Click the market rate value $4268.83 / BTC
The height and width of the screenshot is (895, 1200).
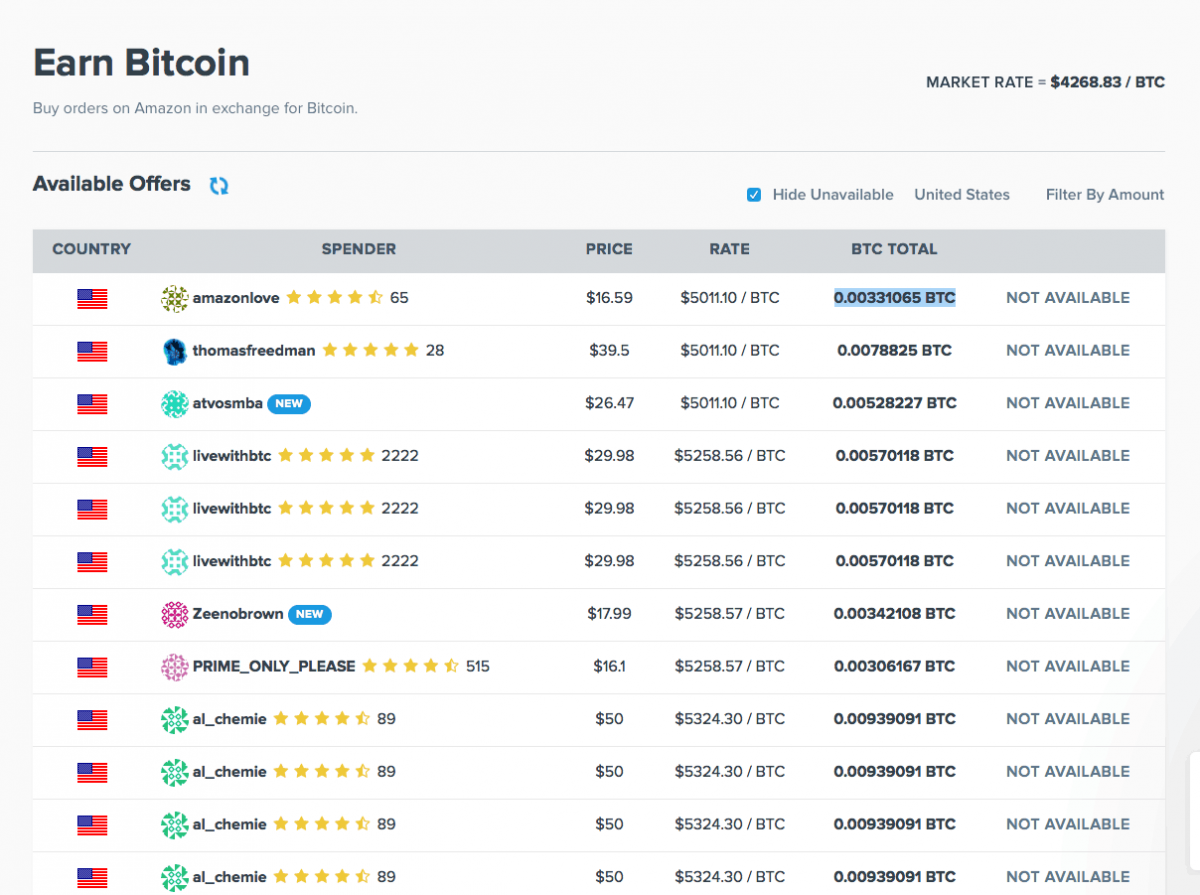tap(1107, 82)
